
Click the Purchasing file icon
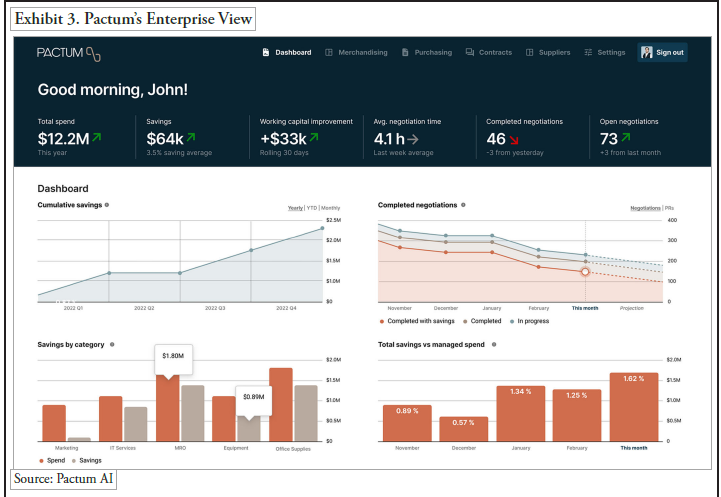tap(405, 52)
